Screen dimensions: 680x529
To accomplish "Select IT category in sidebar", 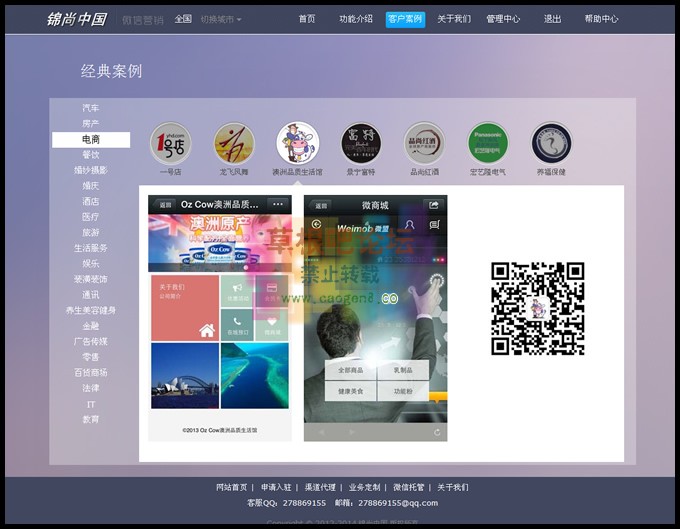I will (x=91, y=404).
